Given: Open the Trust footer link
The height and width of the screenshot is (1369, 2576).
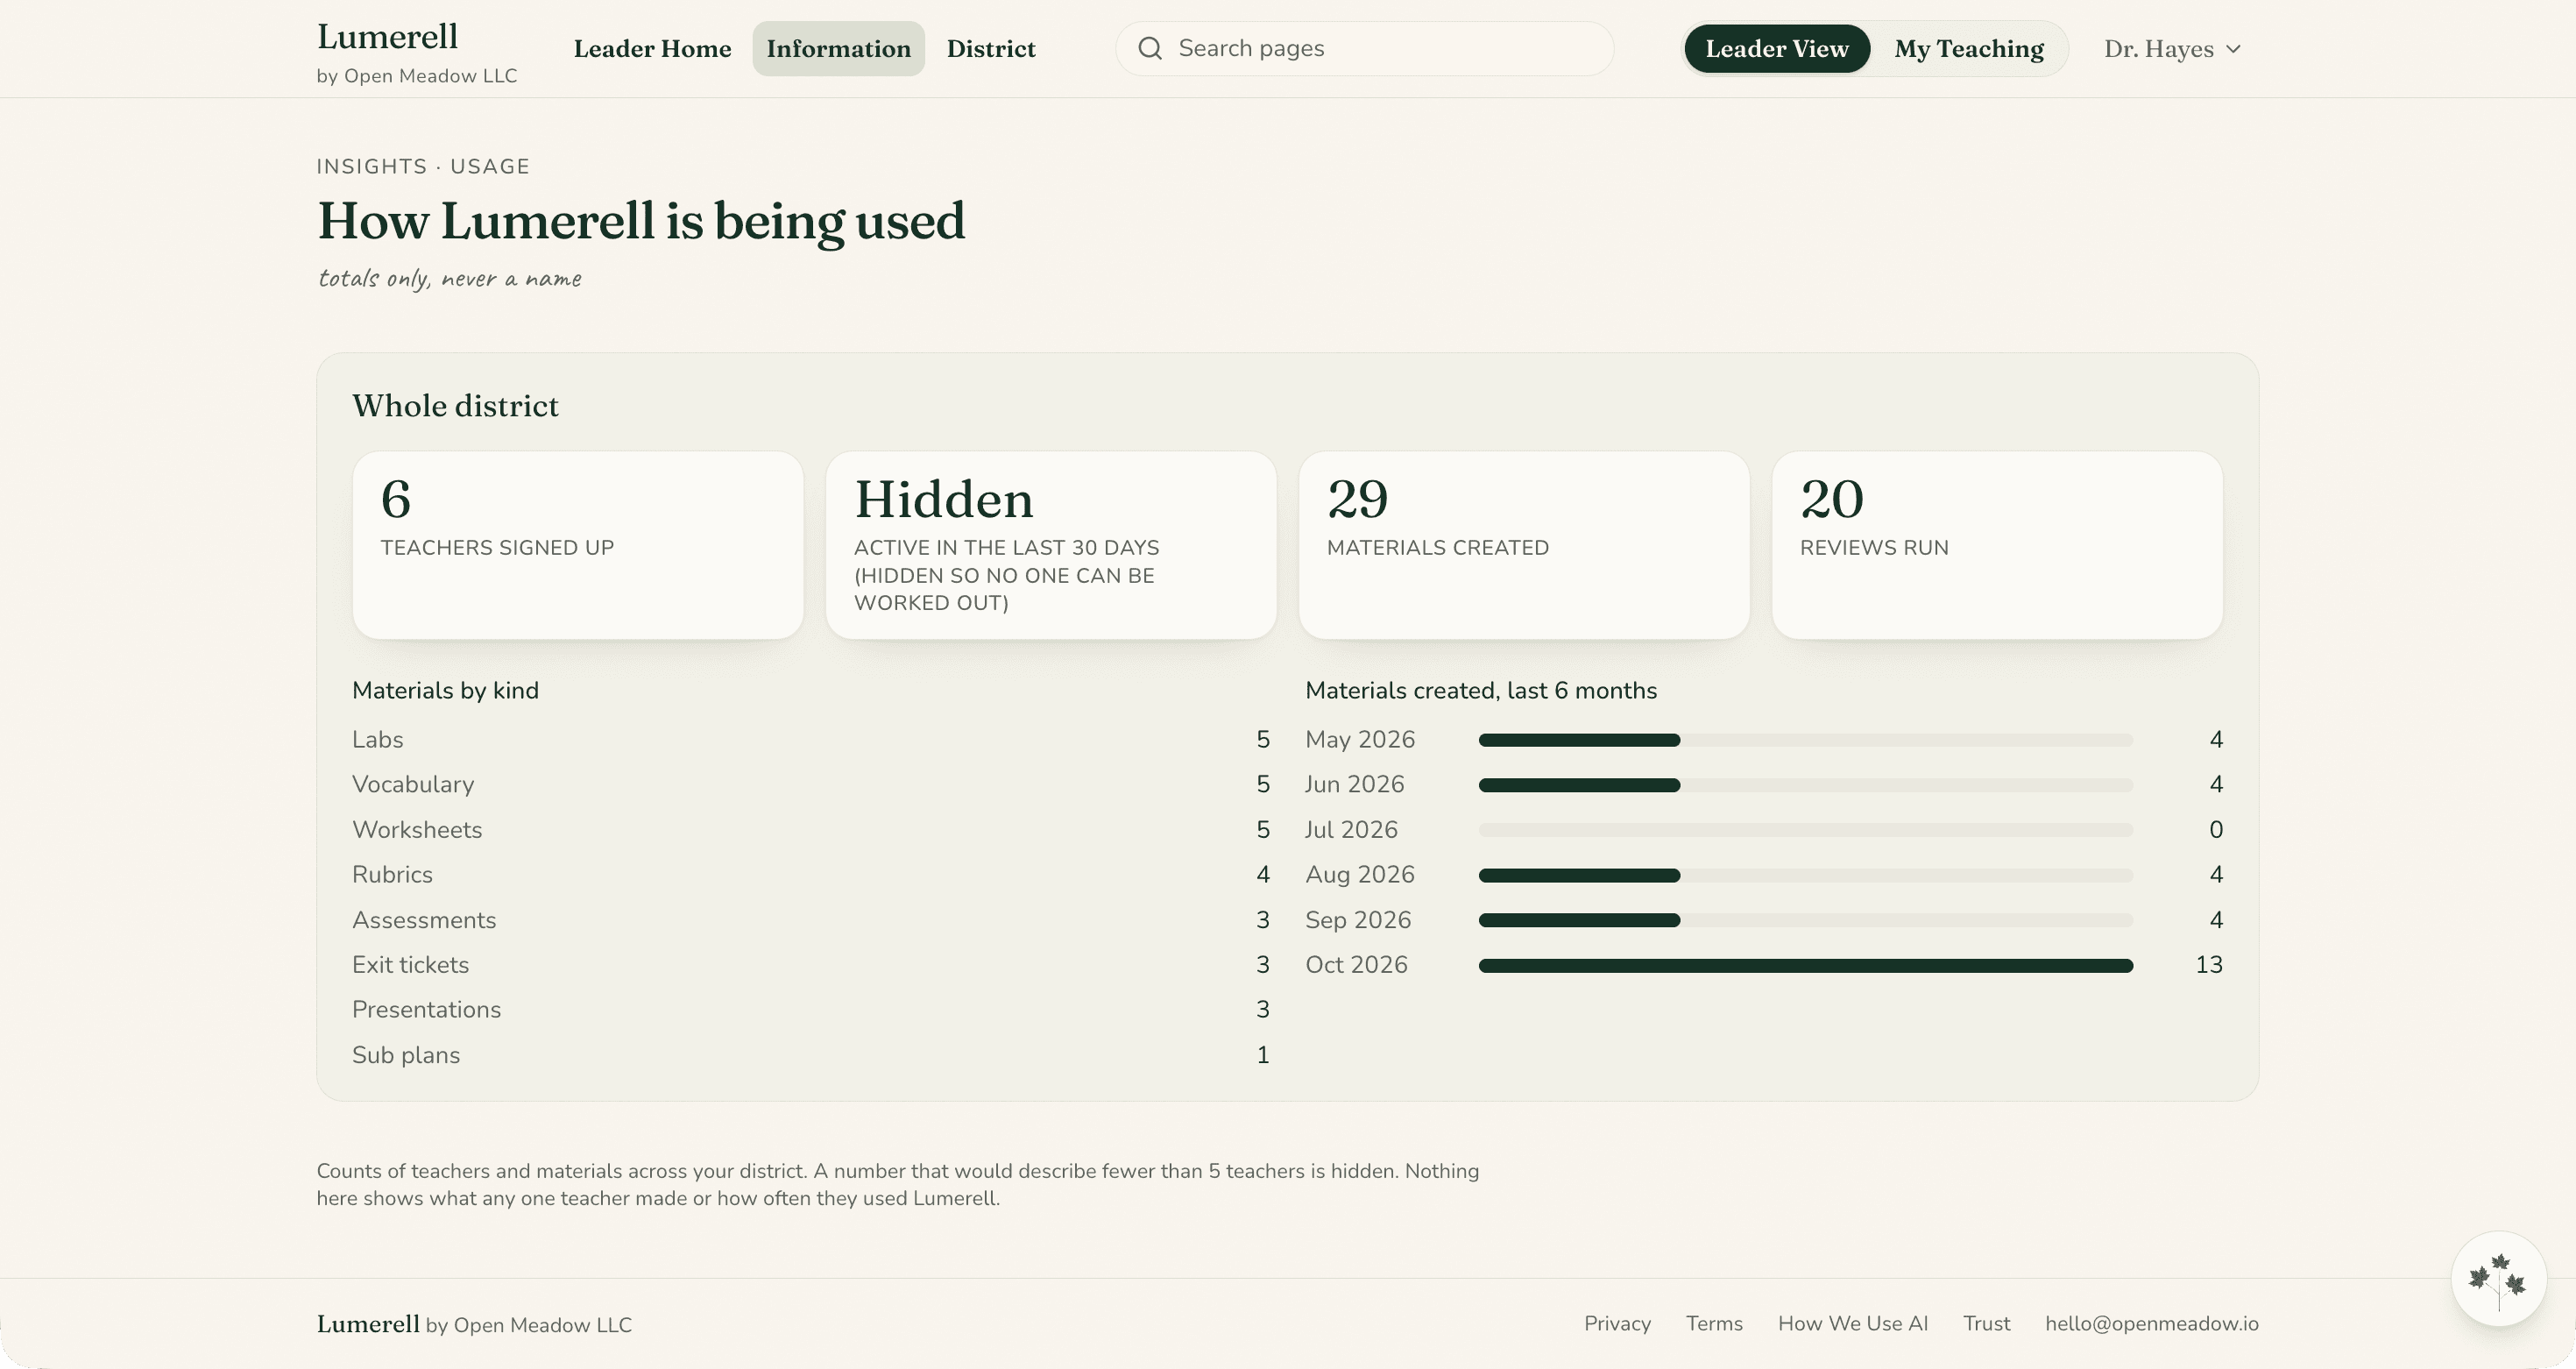Looking at the screenshot, I should (x=1986, y=1323).
